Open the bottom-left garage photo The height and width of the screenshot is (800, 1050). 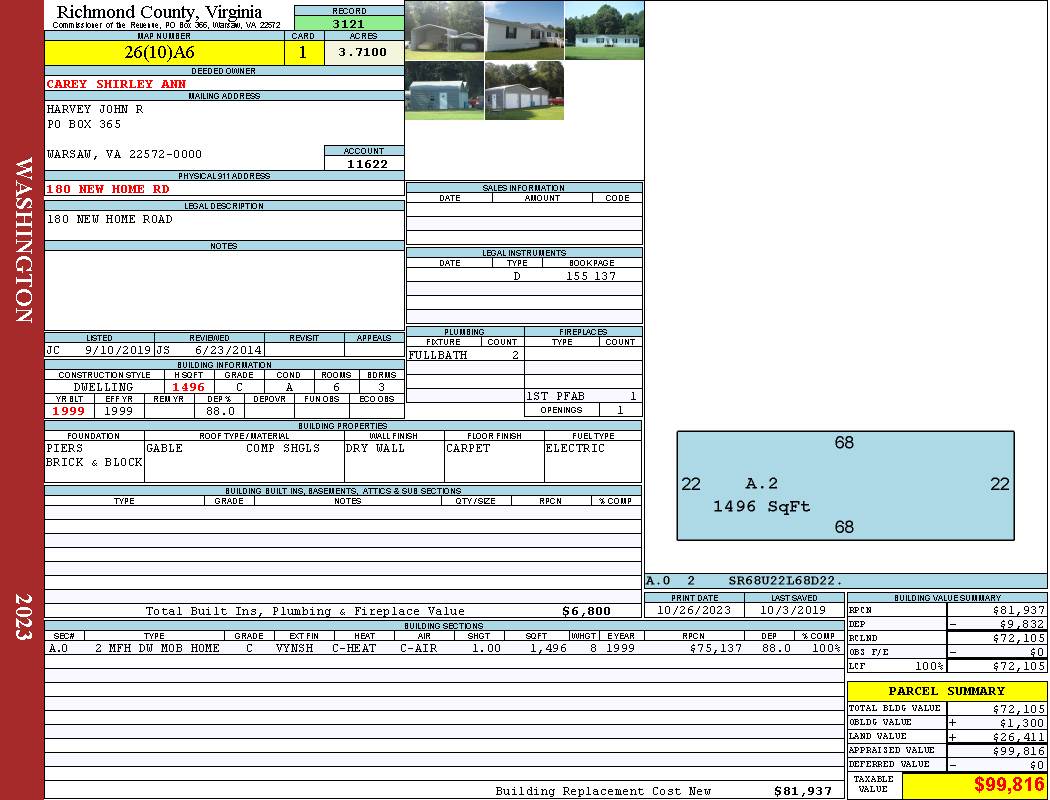445,91
